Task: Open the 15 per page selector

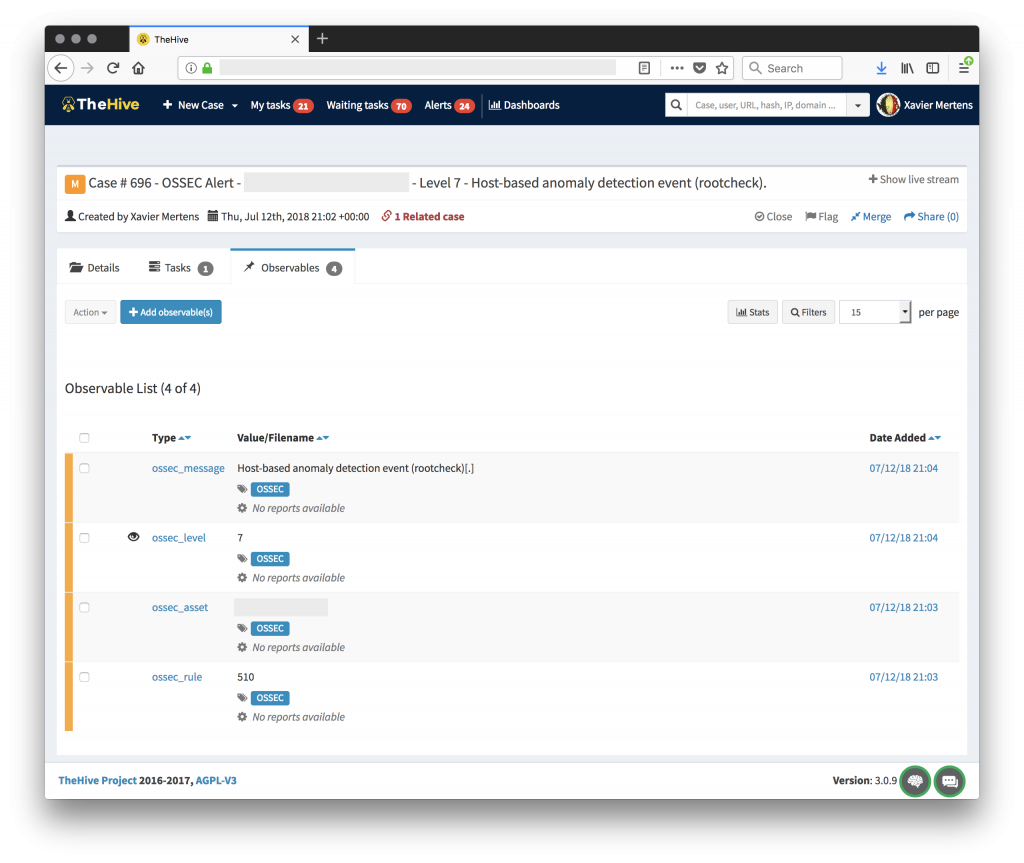Action: (874, 312)
